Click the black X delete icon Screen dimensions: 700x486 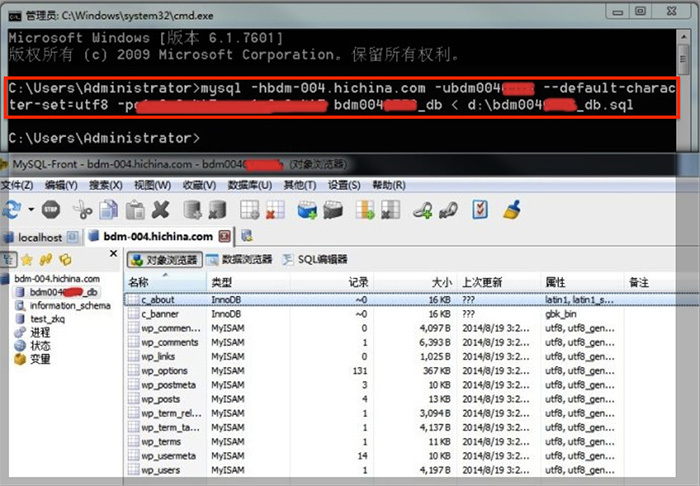click(160, 209)
